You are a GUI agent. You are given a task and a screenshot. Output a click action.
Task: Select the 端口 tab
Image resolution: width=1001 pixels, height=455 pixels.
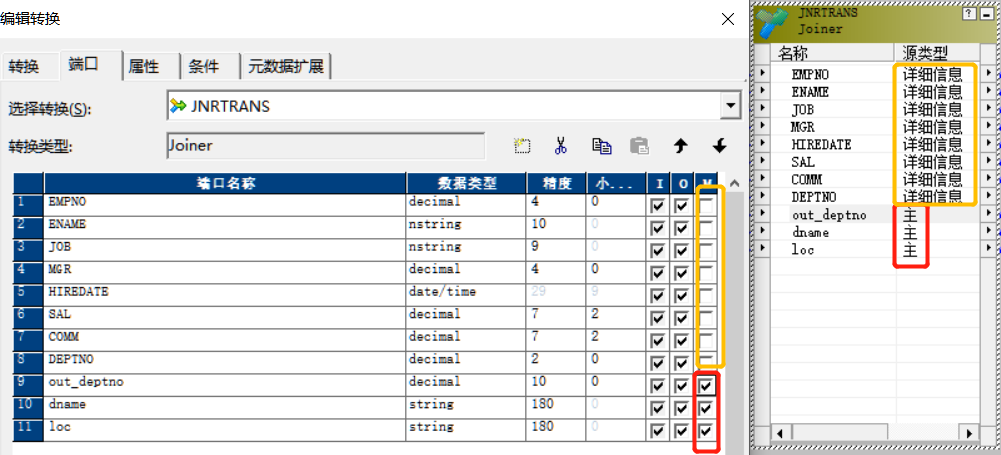coord(84,65)
